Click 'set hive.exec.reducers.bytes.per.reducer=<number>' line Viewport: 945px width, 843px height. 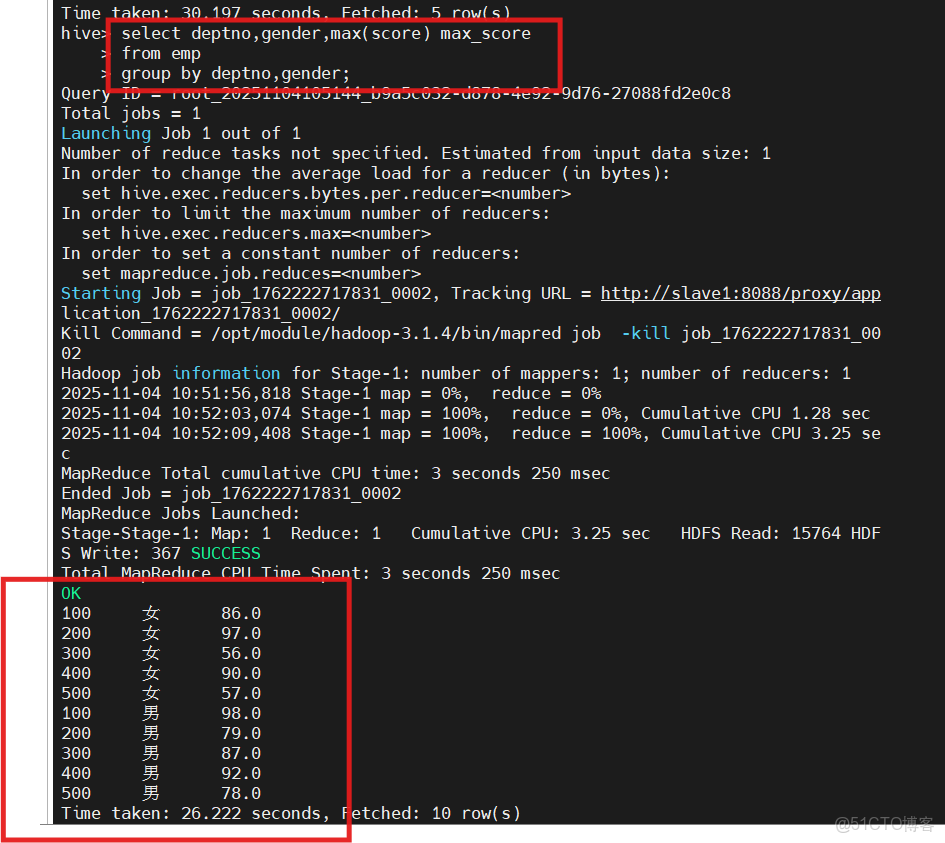click(x=326, y=193)
